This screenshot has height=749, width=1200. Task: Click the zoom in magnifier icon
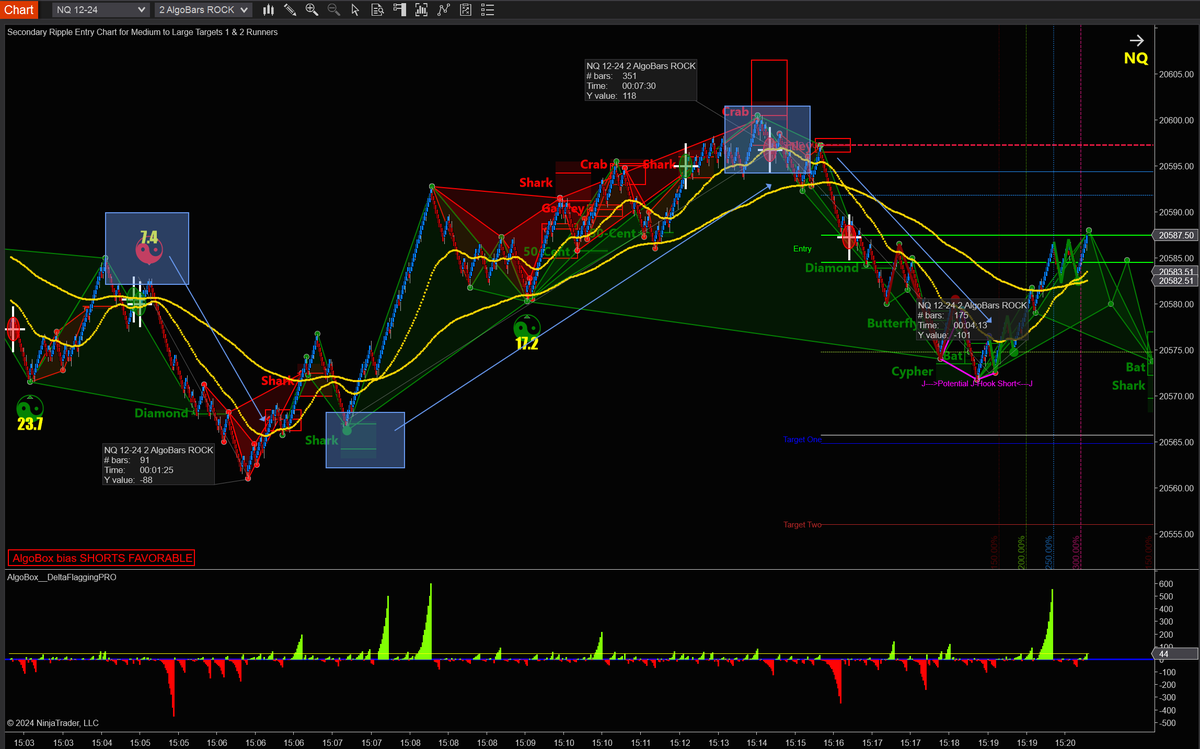pyautogui.click(x=312, y=10)
